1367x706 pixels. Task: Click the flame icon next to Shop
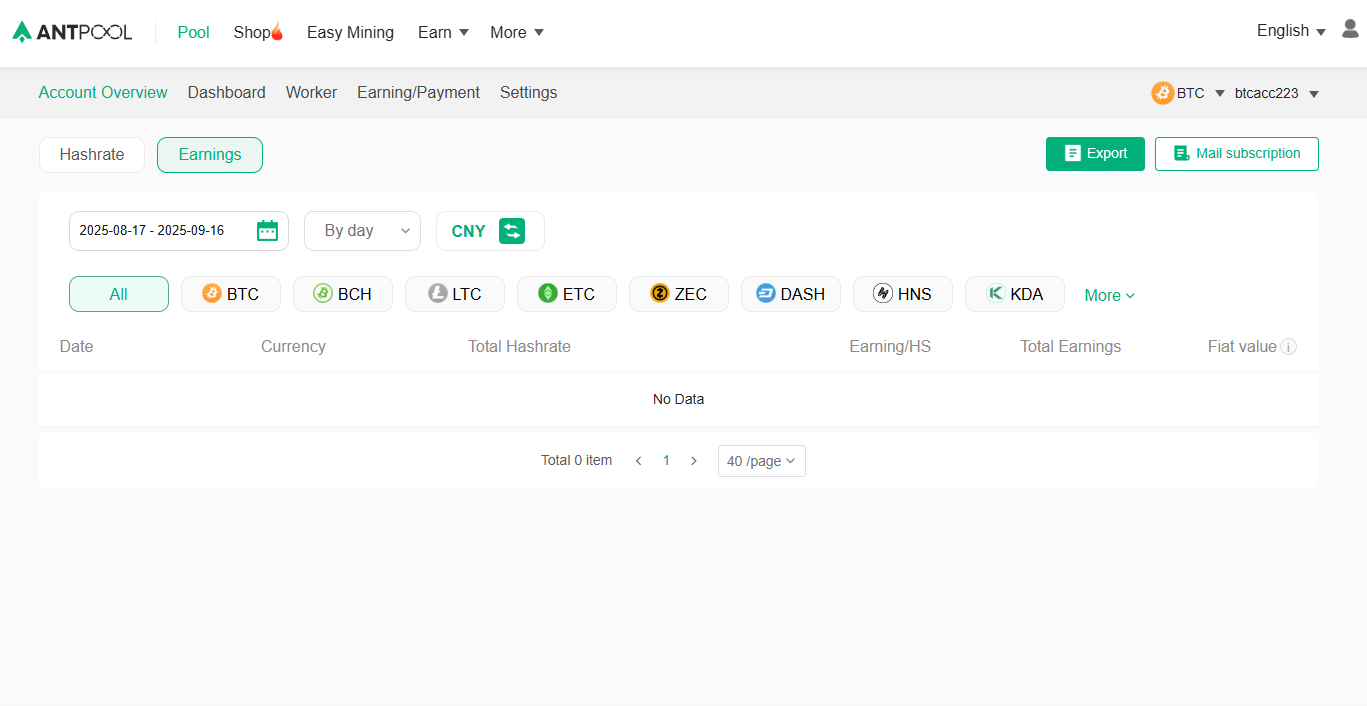tap(277, 29)
